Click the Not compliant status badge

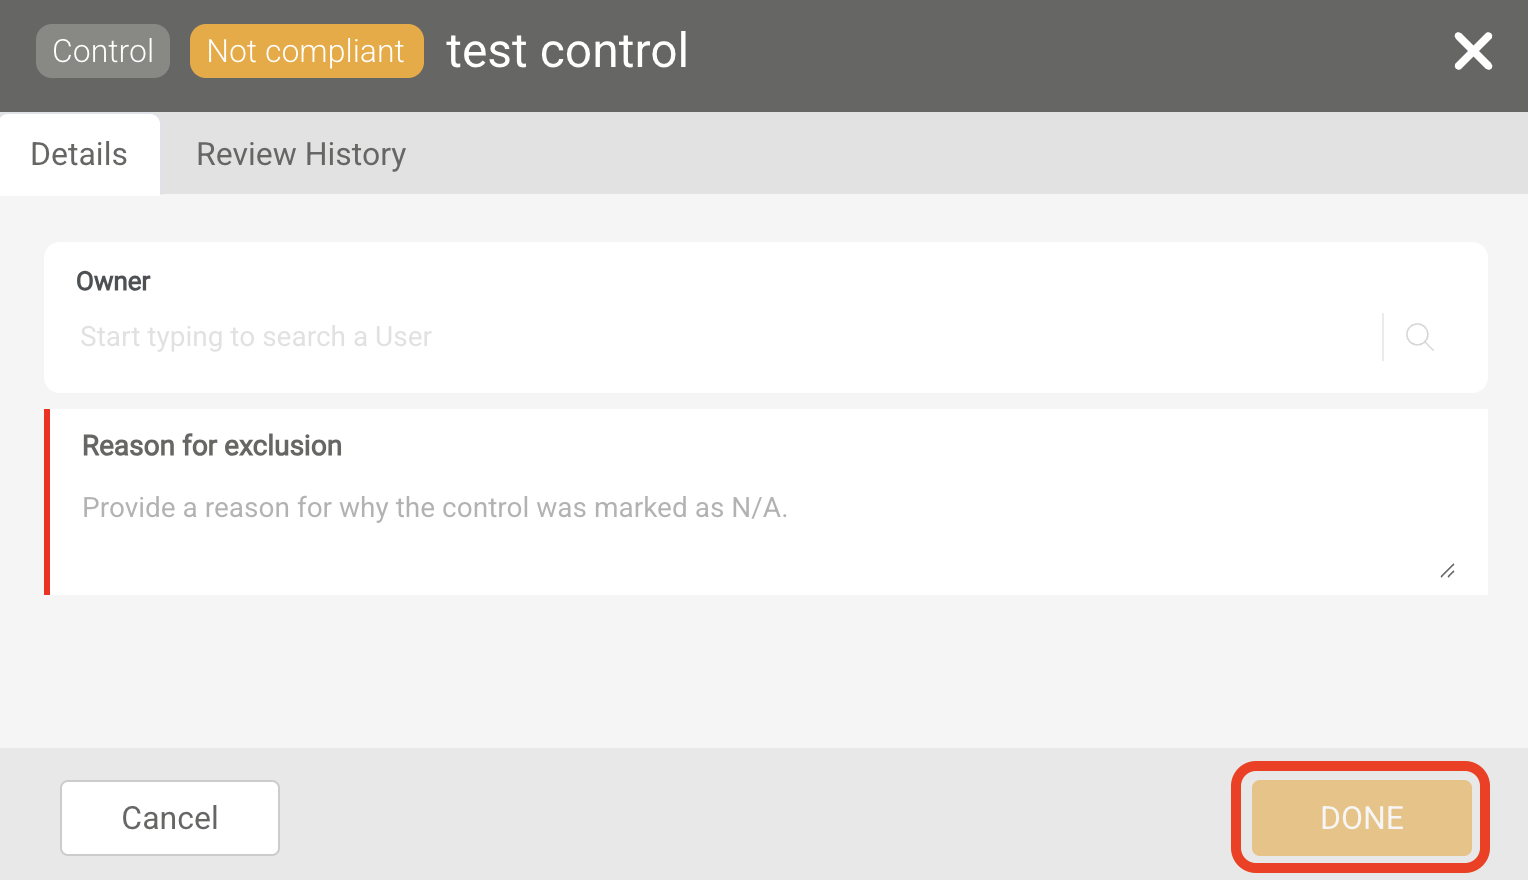[x=306, y=51]
